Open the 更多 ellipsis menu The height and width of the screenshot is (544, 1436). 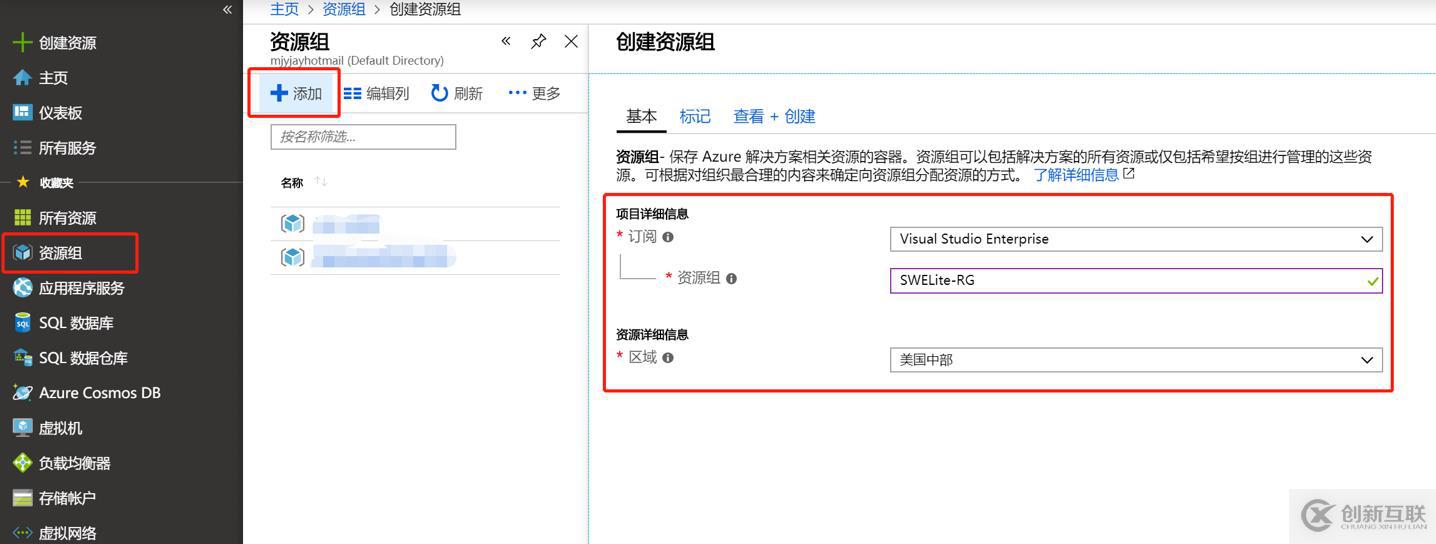[534, 93]
